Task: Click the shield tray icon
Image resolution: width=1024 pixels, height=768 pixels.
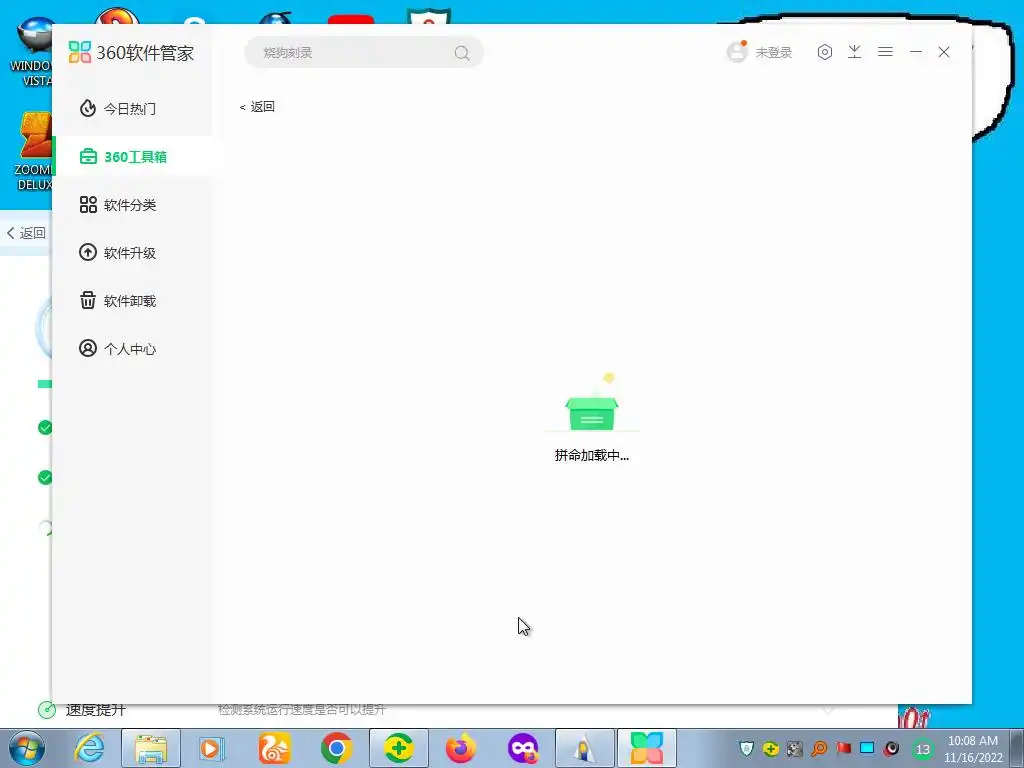Action: 746,748
